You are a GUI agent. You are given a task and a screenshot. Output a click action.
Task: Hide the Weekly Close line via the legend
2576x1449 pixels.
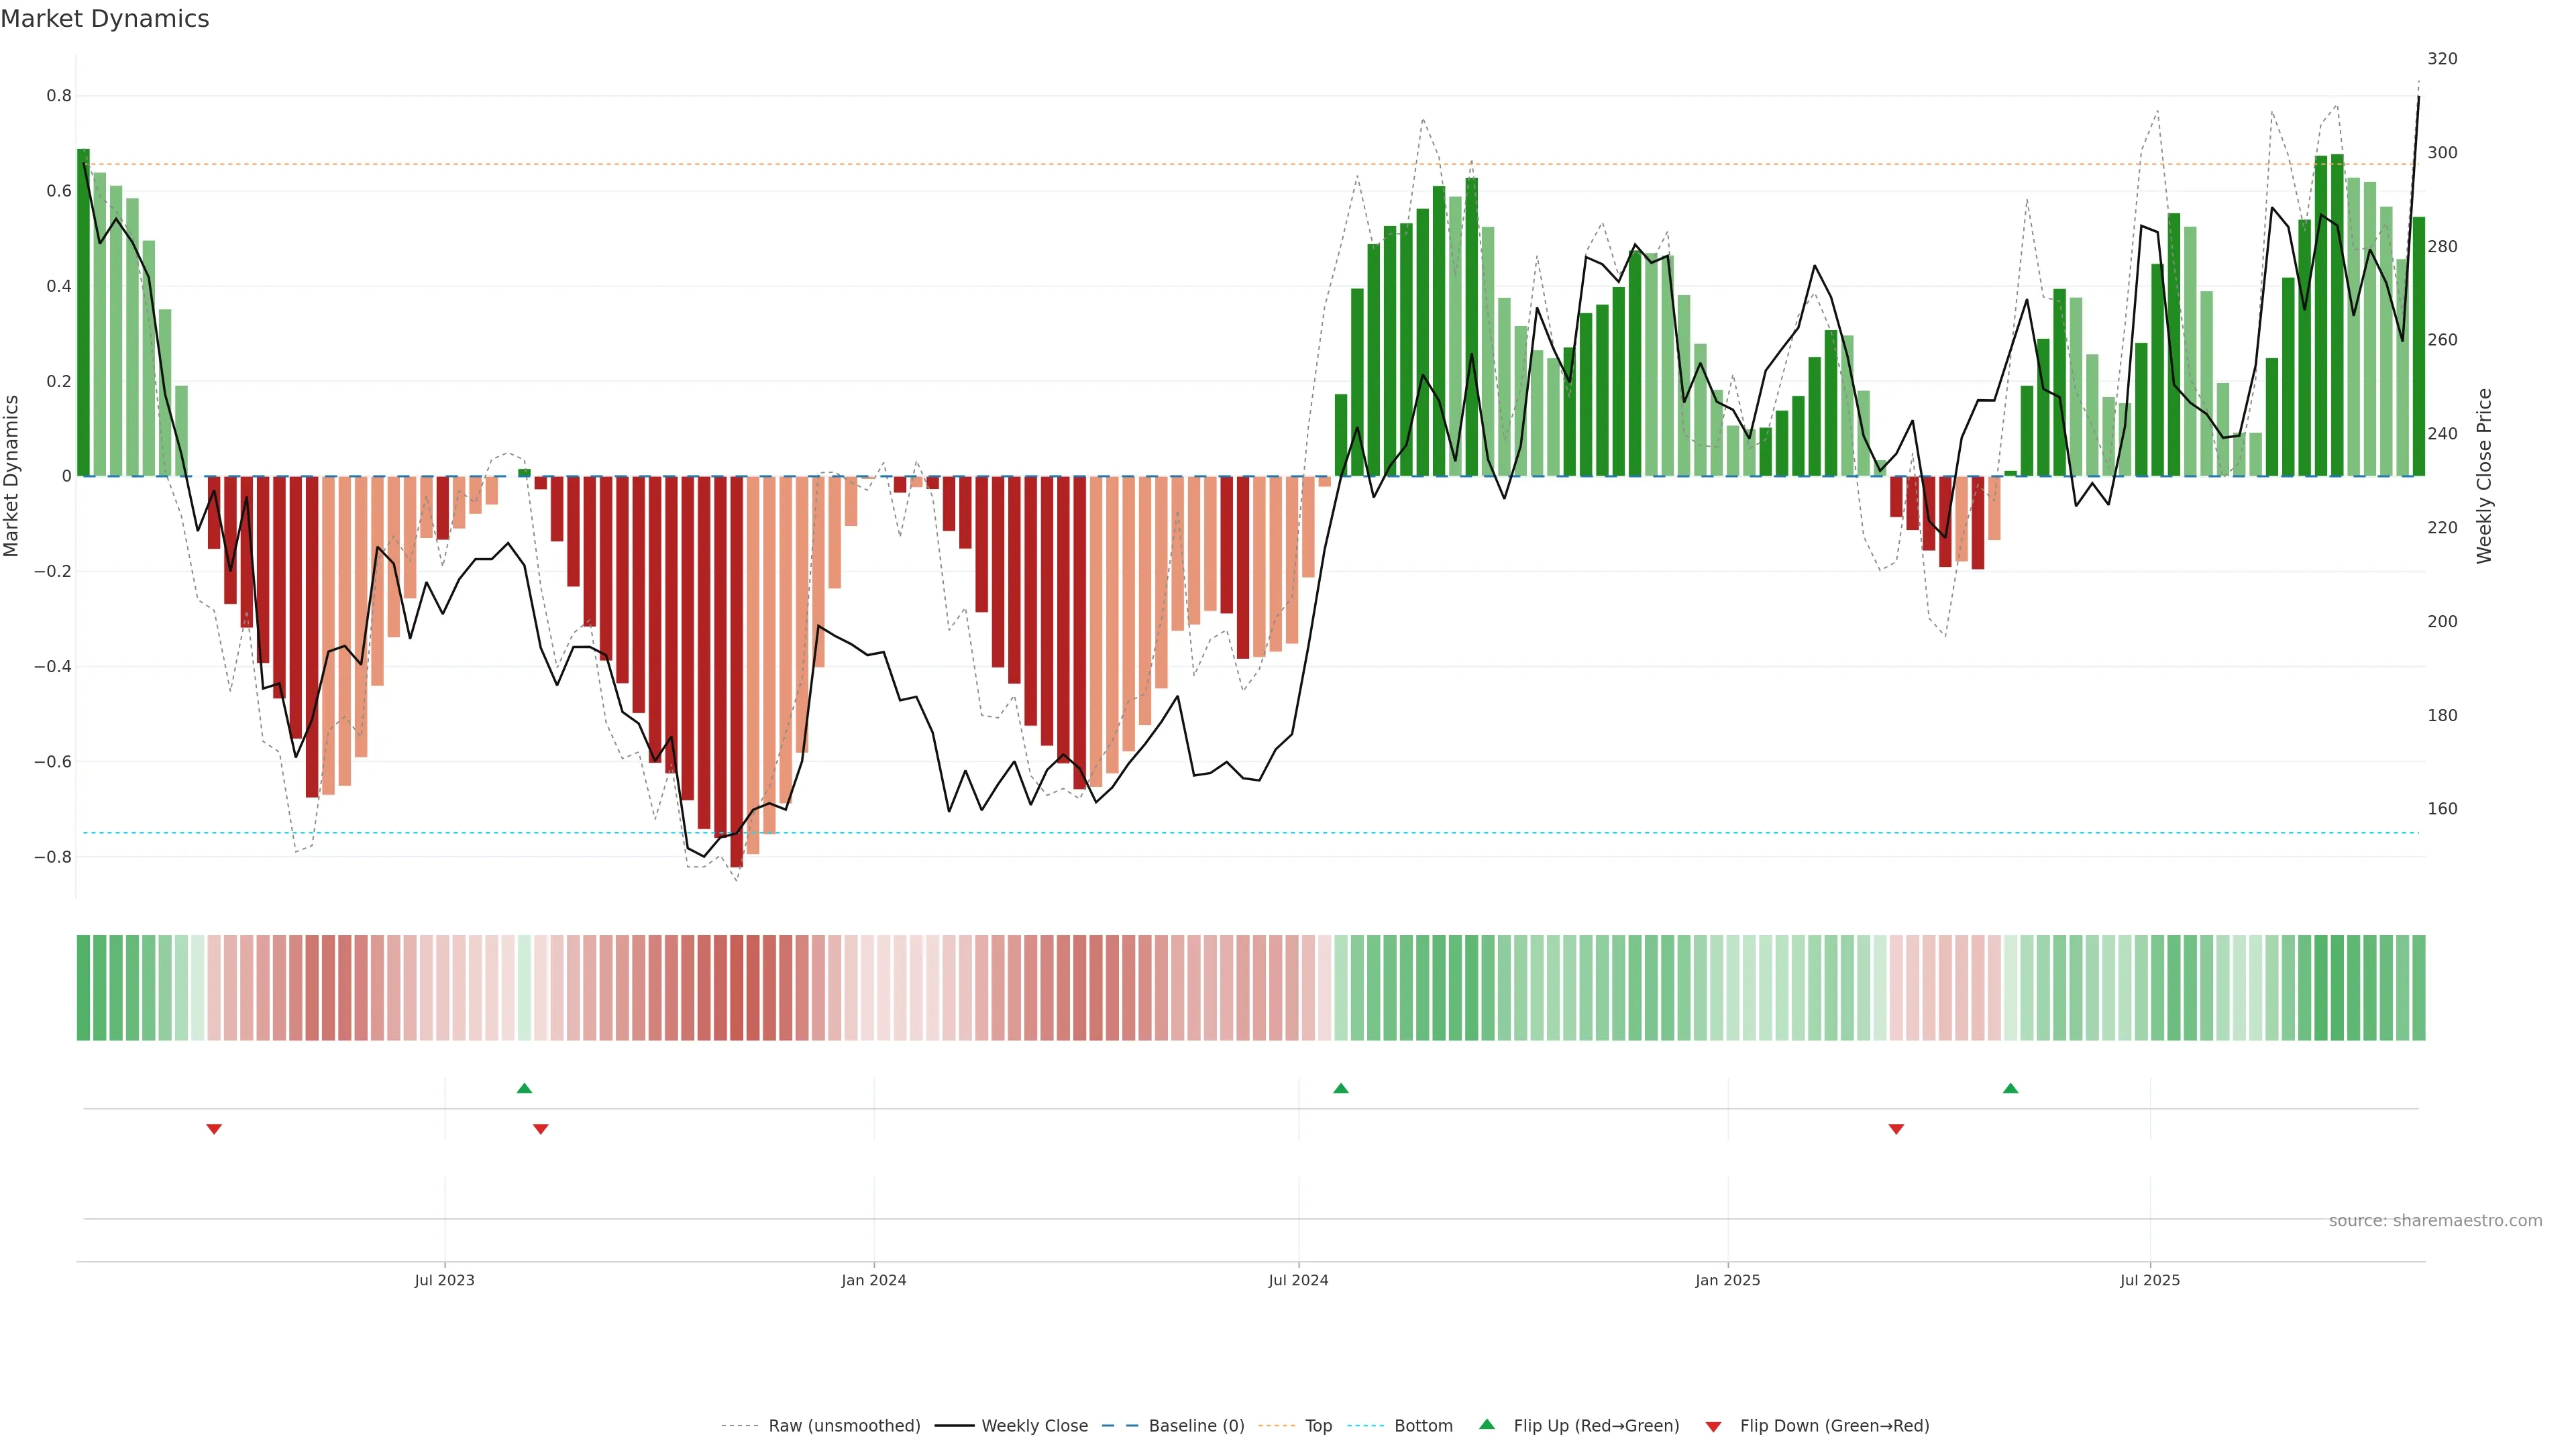pyautogui.click(x=1034, y=1426)
